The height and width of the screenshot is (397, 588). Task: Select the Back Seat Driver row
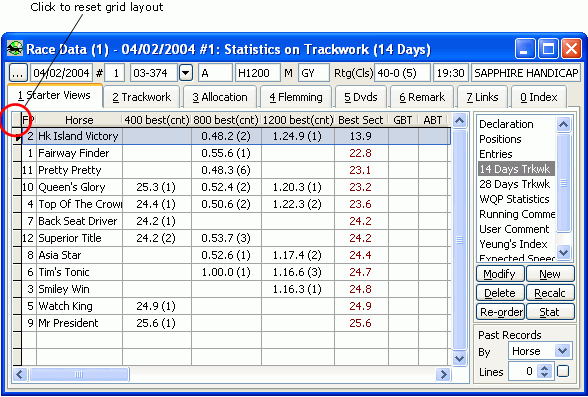tap(236, 221)
